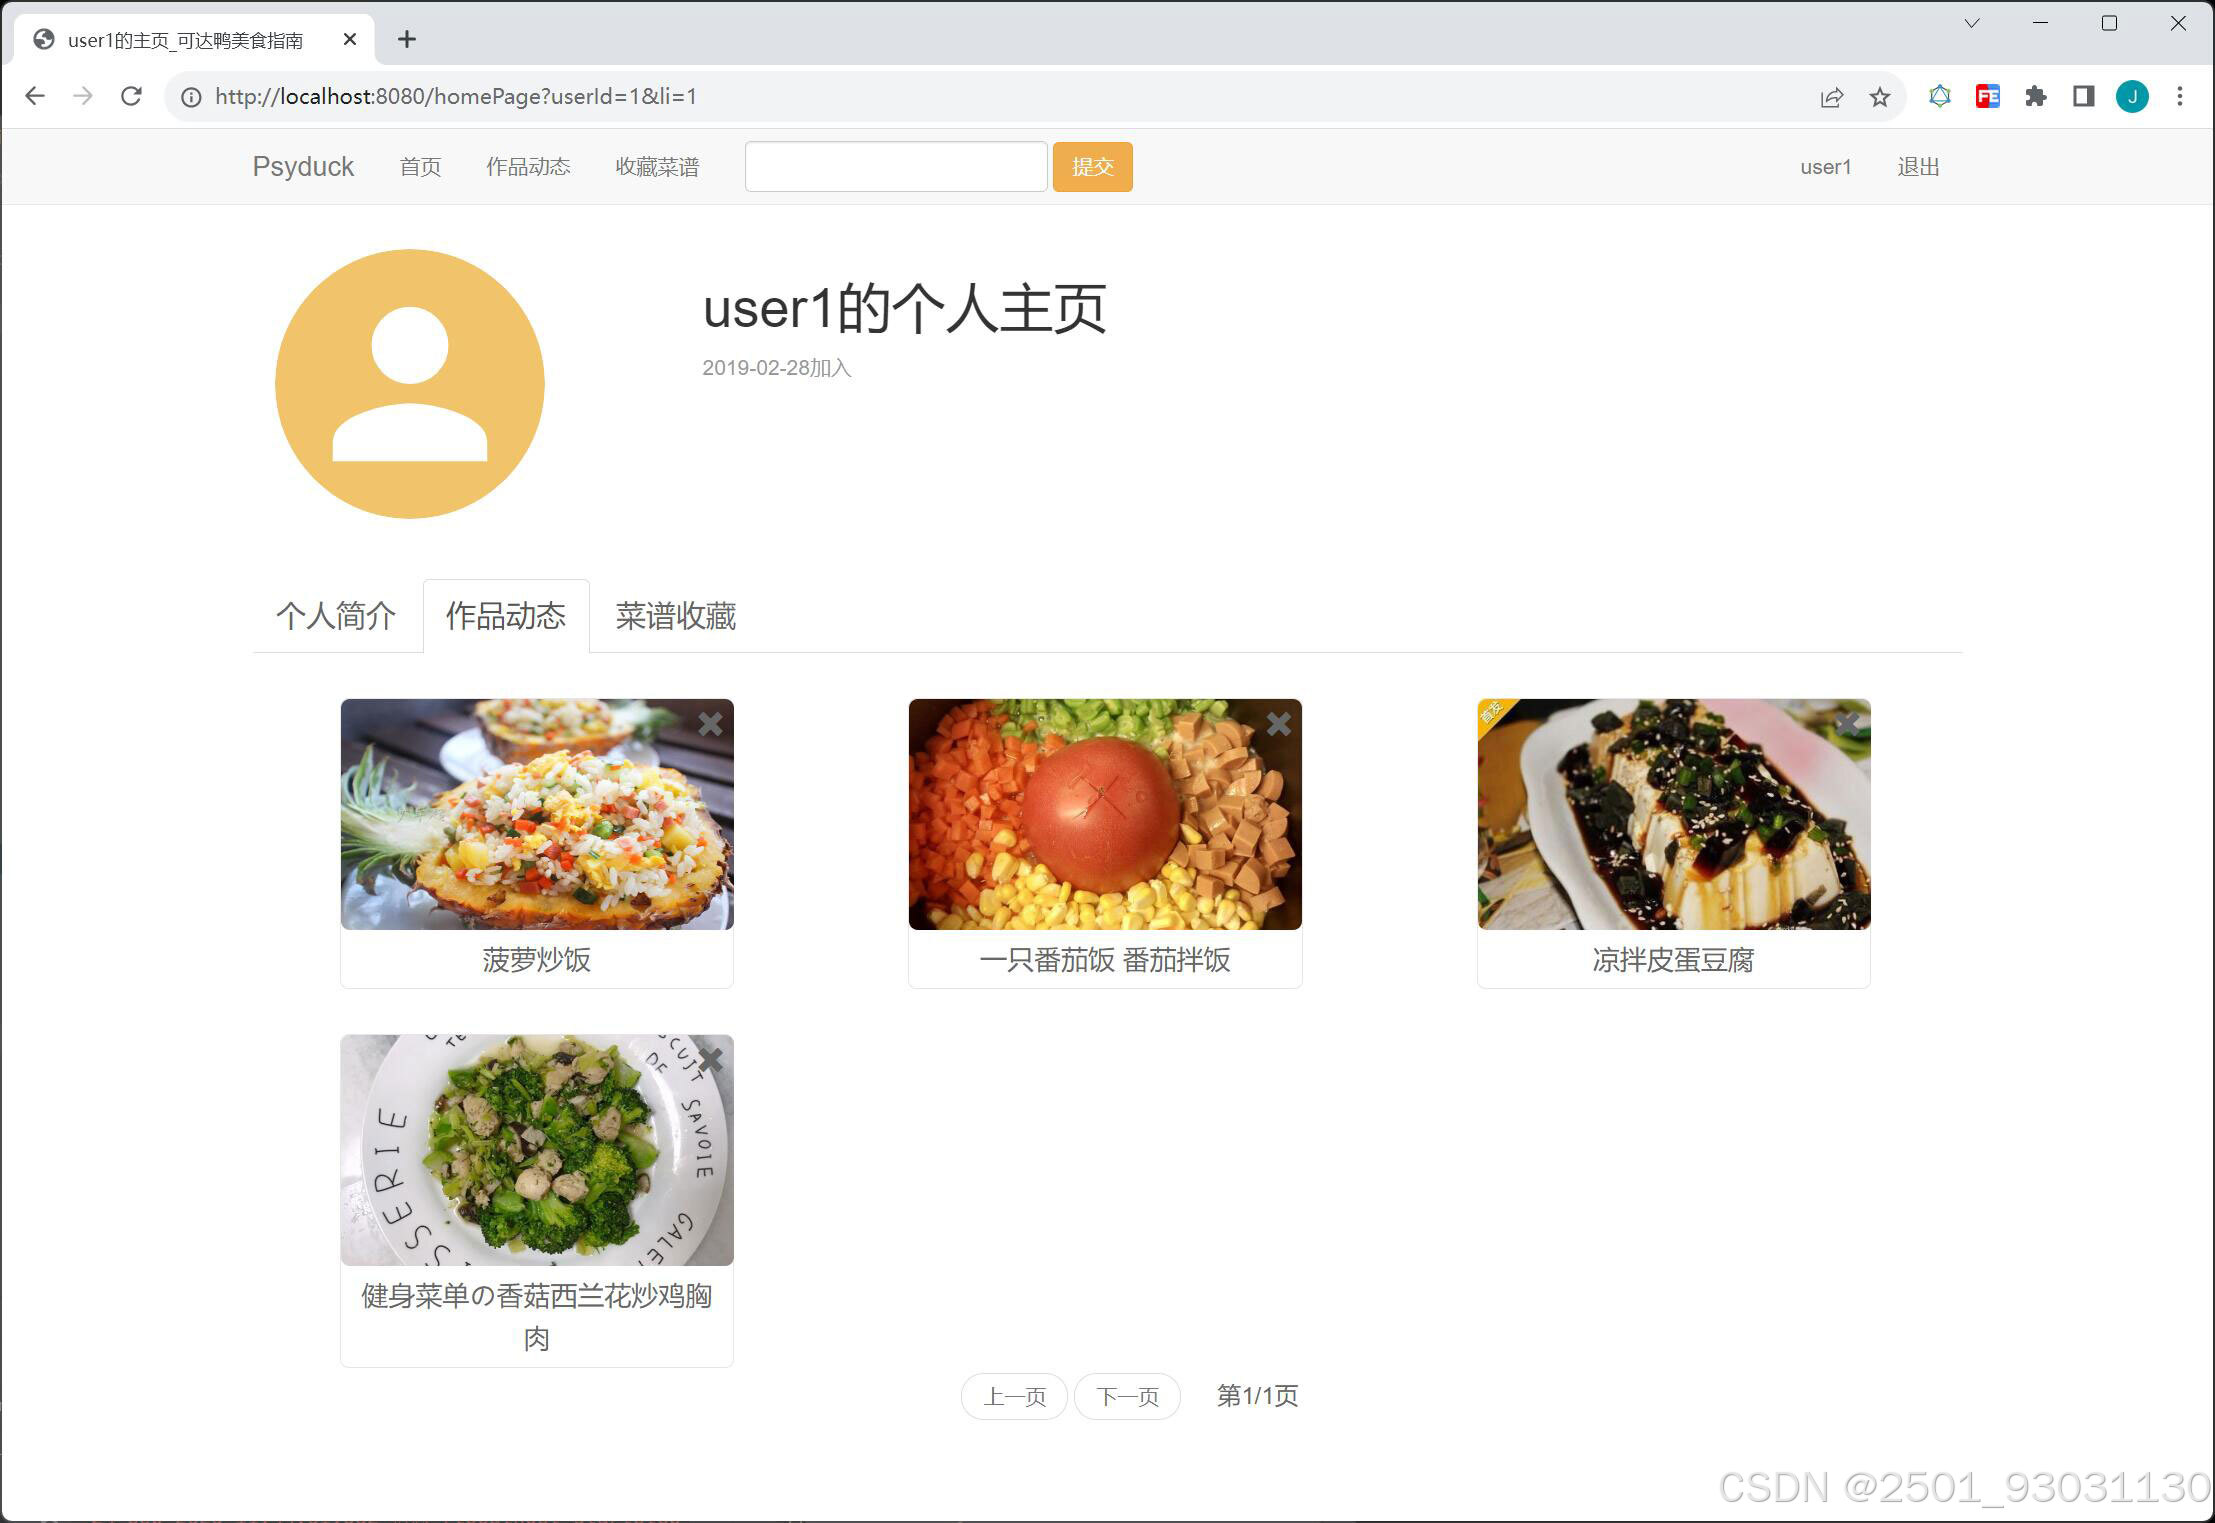Click inside the search input field

[x=895, y=166]
